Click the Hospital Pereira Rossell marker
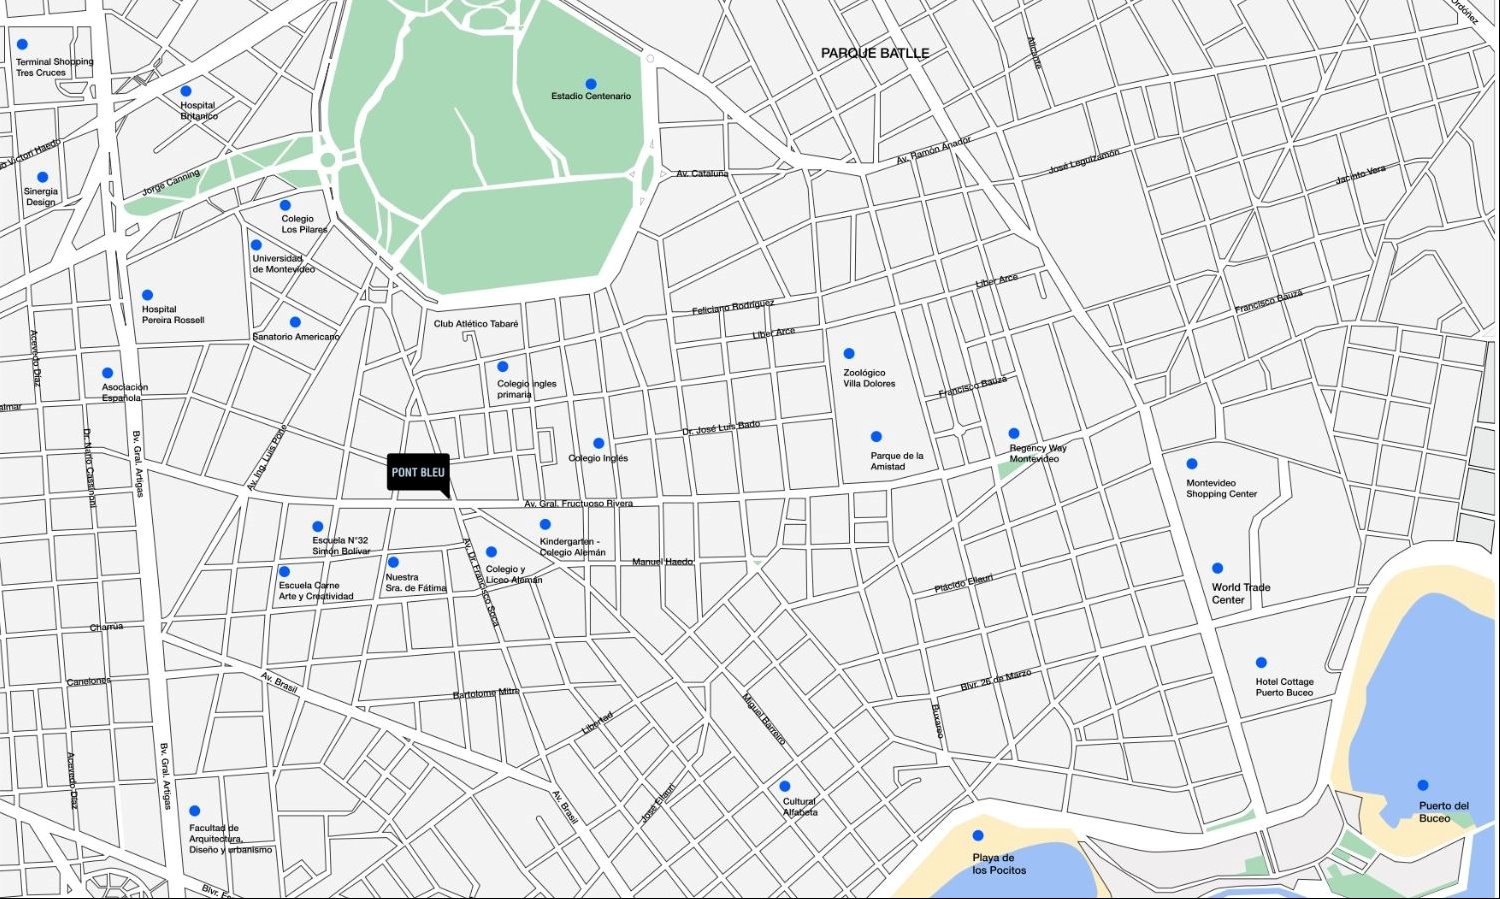The height and width of the screenshot is (899, 1500). click(x=147, y=295)
